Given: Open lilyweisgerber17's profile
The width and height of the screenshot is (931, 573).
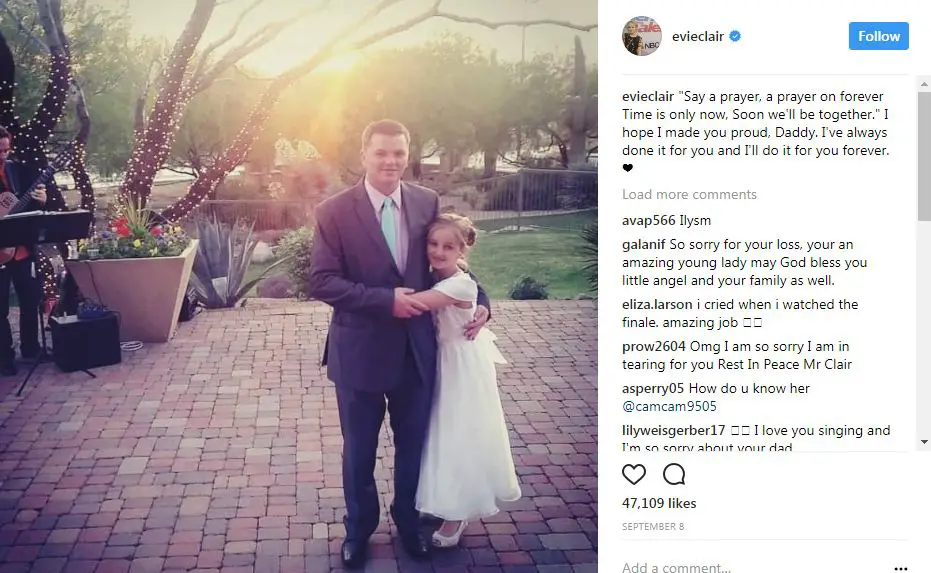Looking at the screenshot, I should (x=673, y=430).
